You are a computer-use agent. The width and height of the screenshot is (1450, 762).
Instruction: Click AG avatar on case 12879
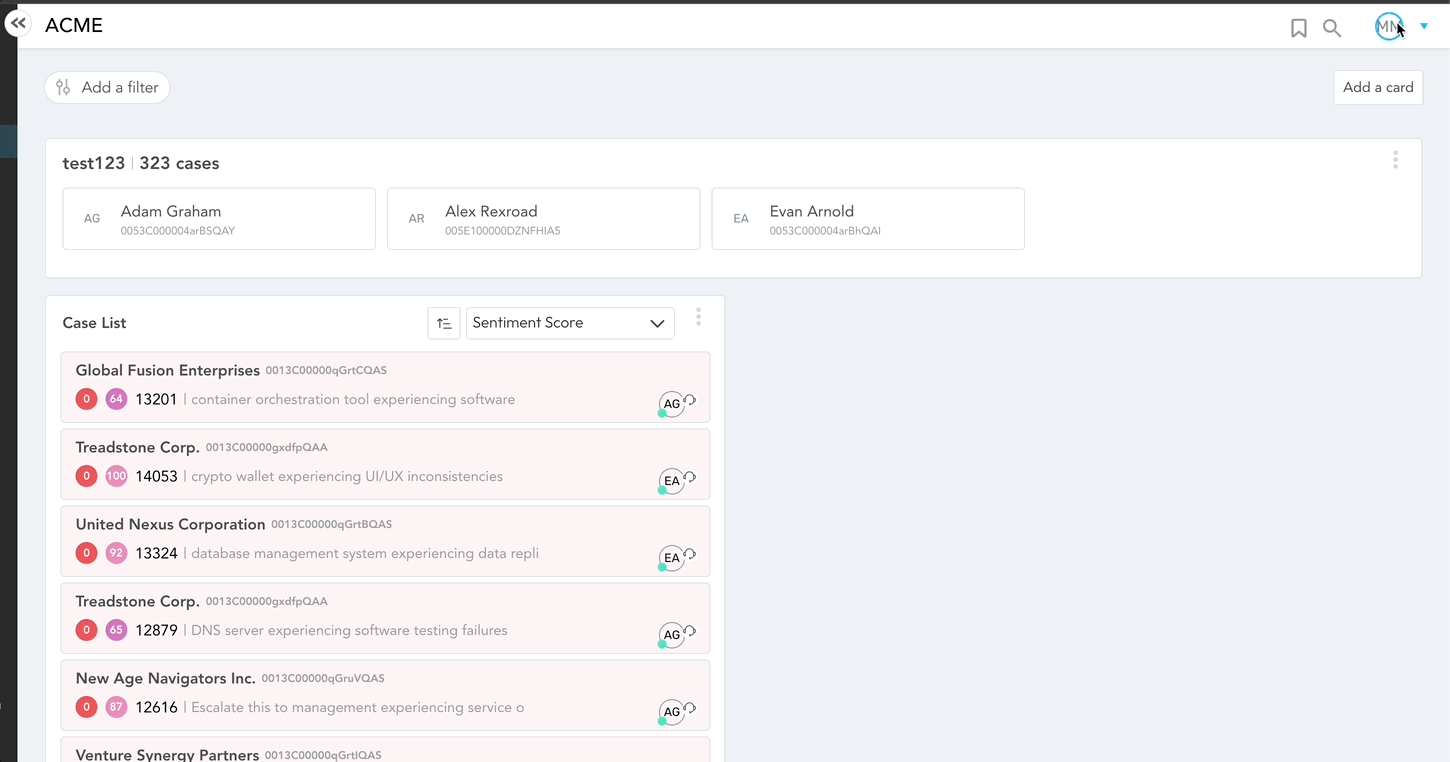point(672,635)
